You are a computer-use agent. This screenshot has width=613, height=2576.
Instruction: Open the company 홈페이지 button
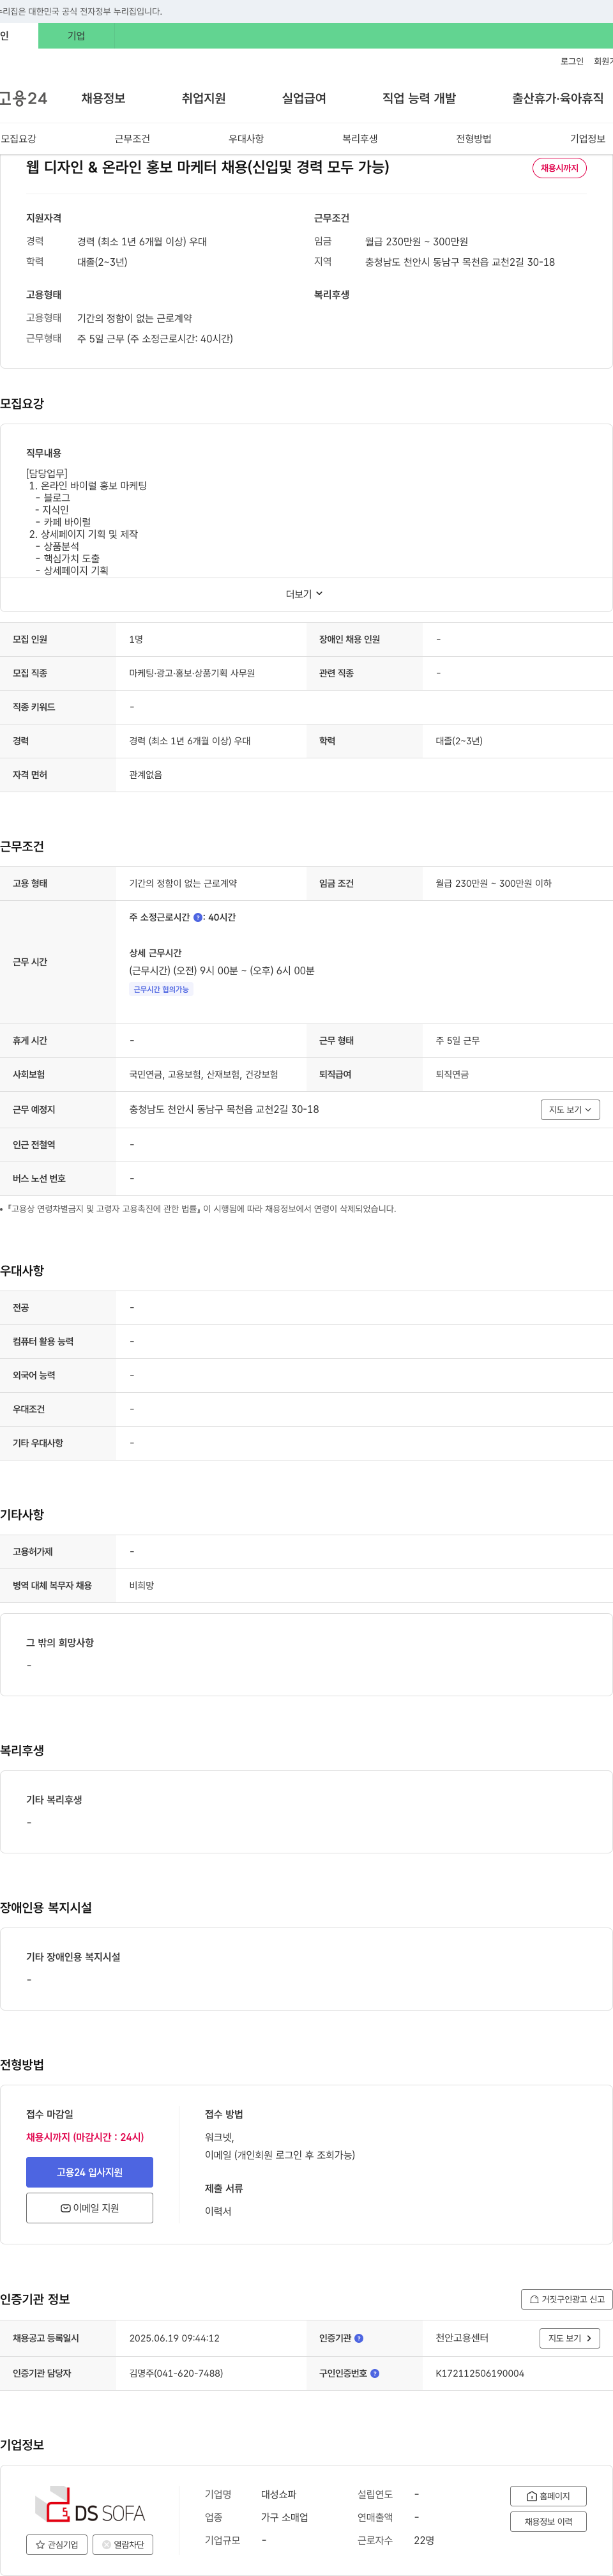pyautogui.click(x=548, y=2496)
